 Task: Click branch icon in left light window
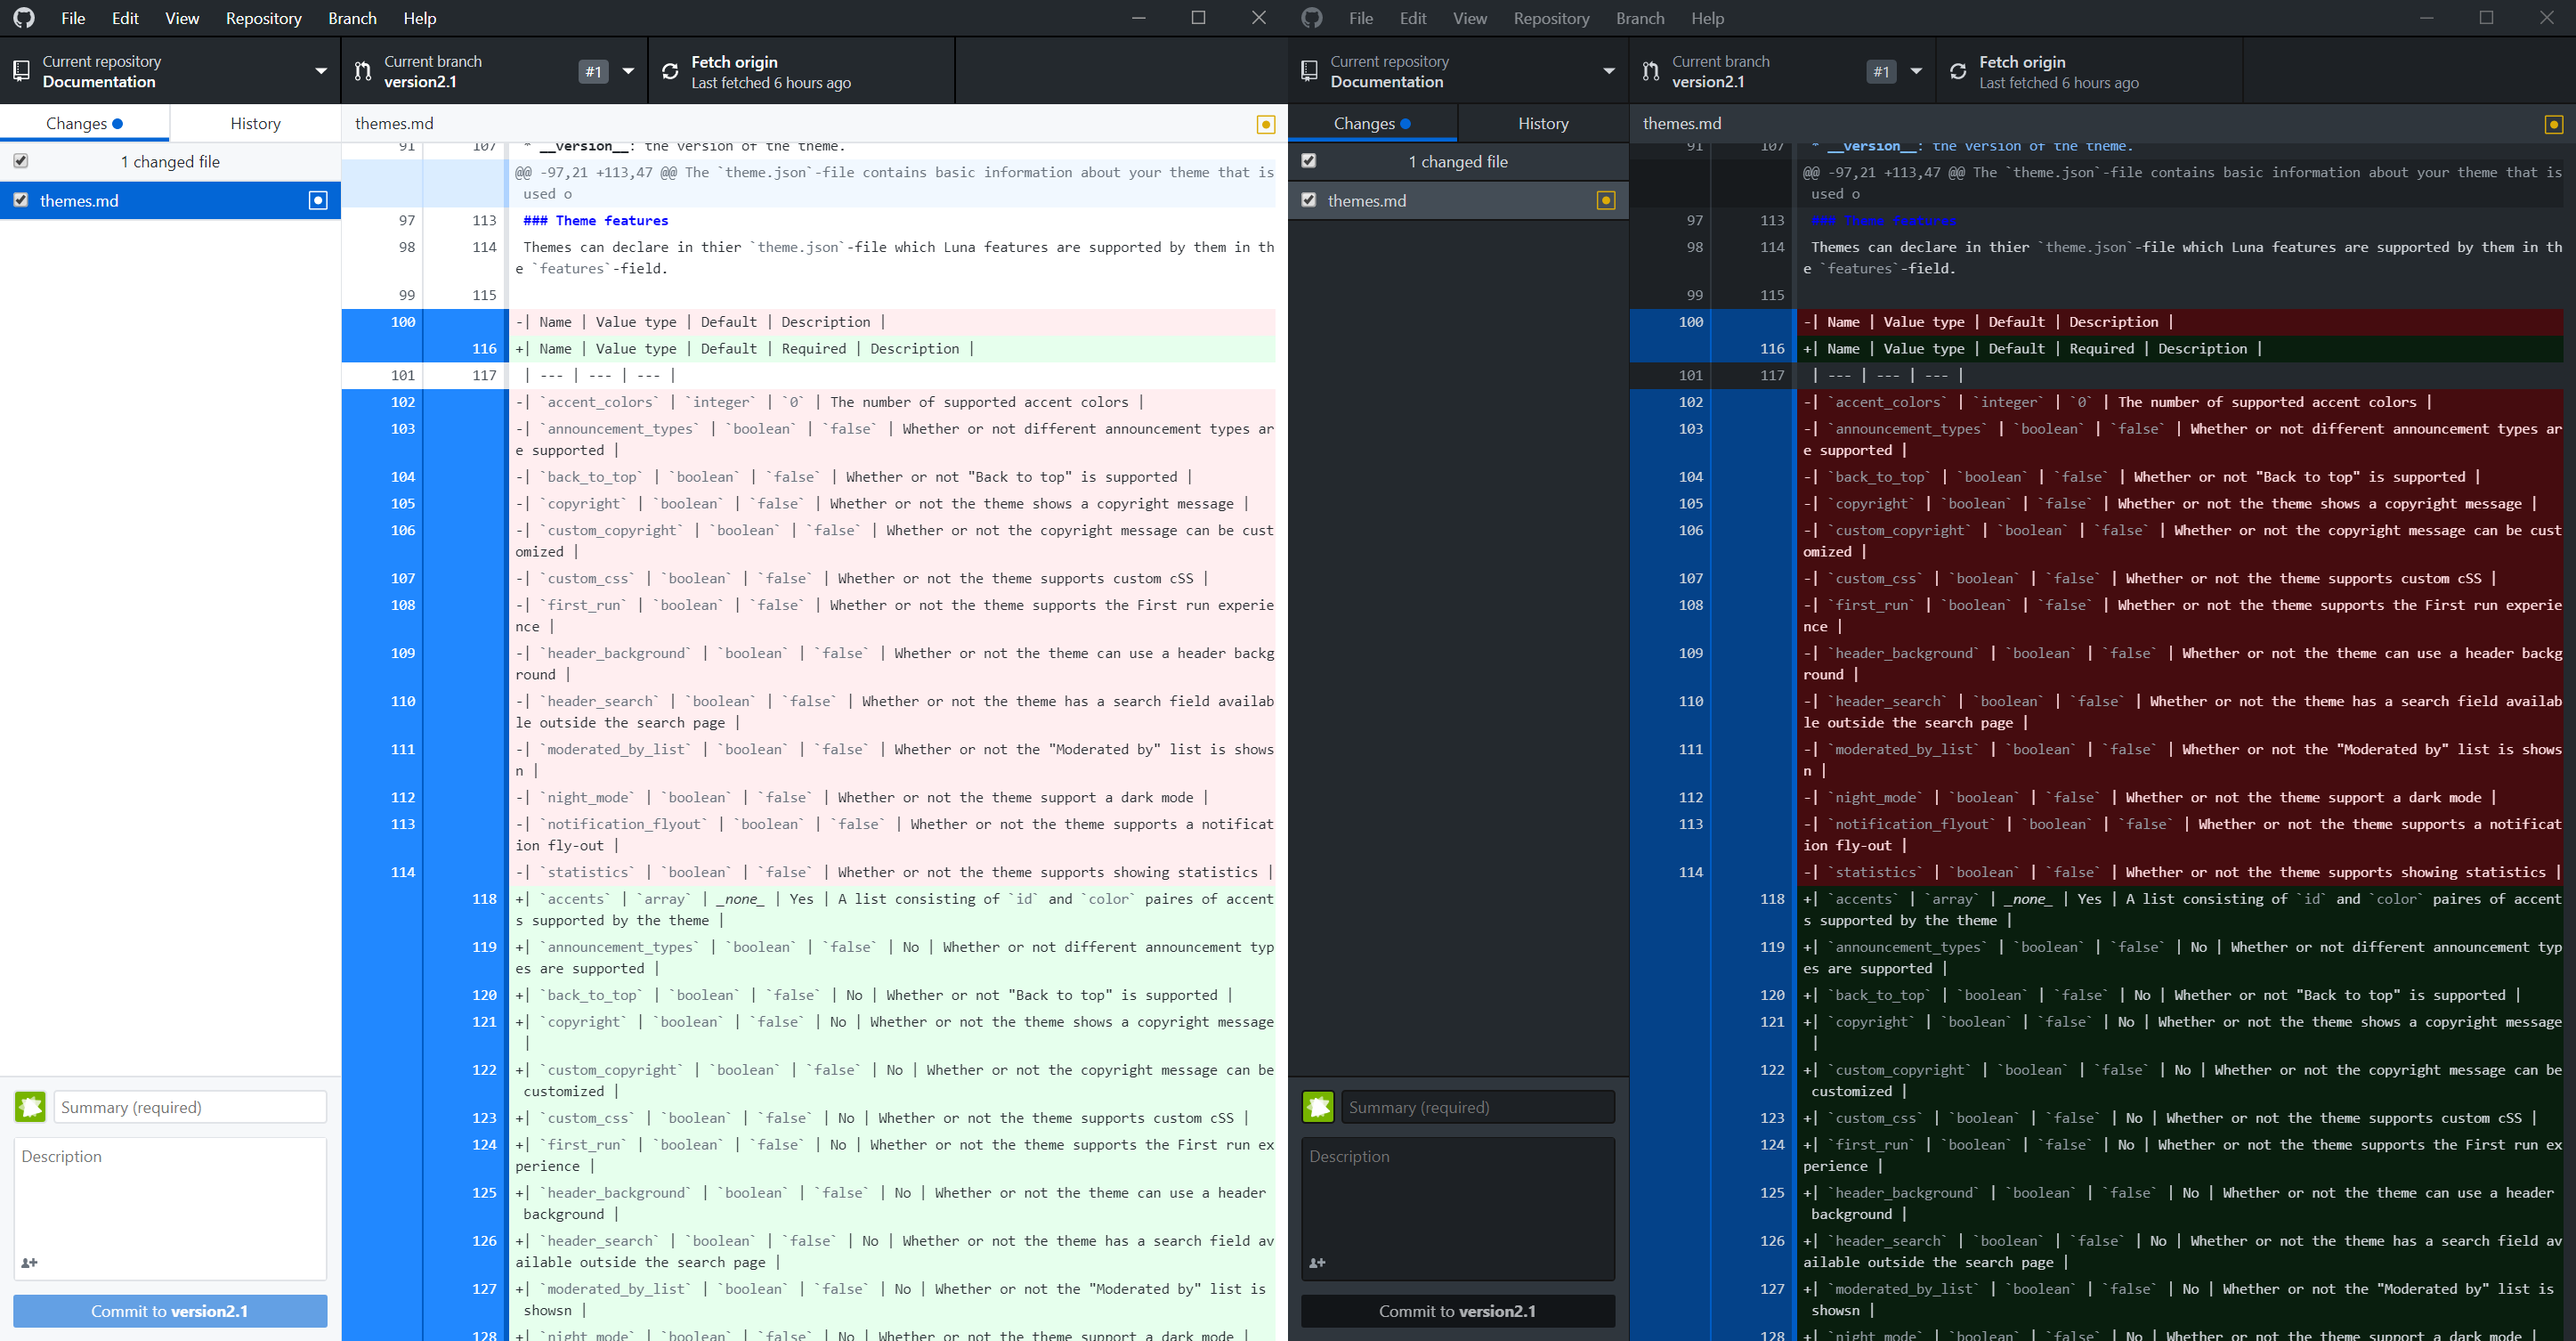363,71
